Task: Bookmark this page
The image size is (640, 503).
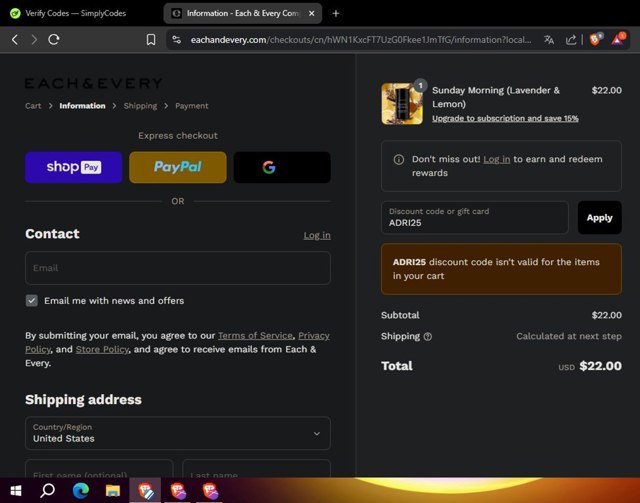Action: (151, 40)
